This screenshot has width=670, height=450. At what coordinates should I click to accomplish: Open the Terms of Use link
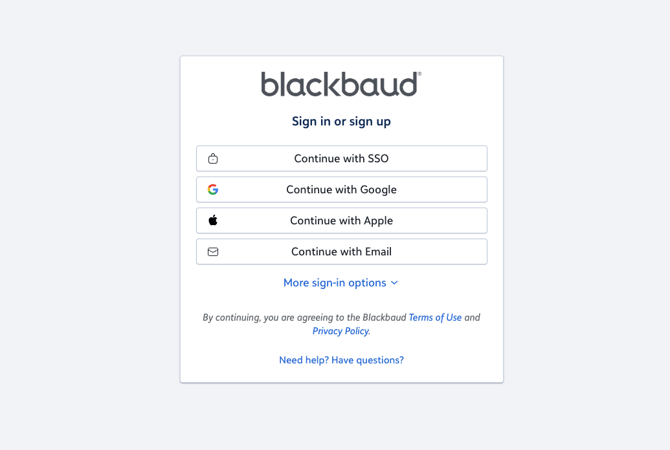click(x=435, y=317)
